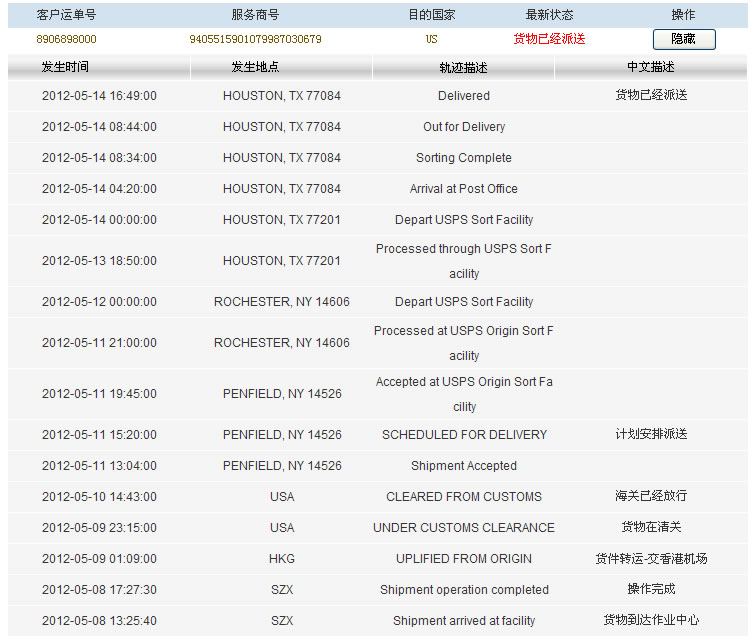Click the 发生地点 table header

click(x=256, y=67)
